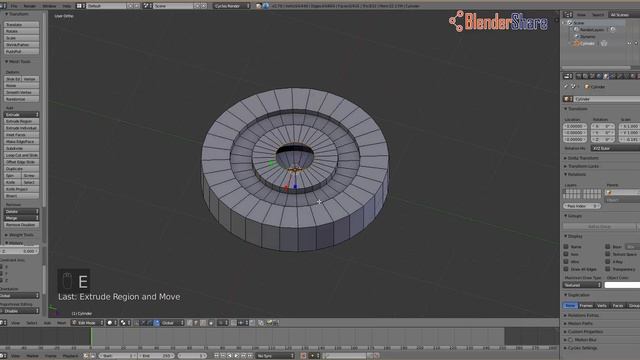This screenshot has width=640, height=360.
Task: Open the Object properties tab icon
Action: pyautogui.click(x=606, y=76)
